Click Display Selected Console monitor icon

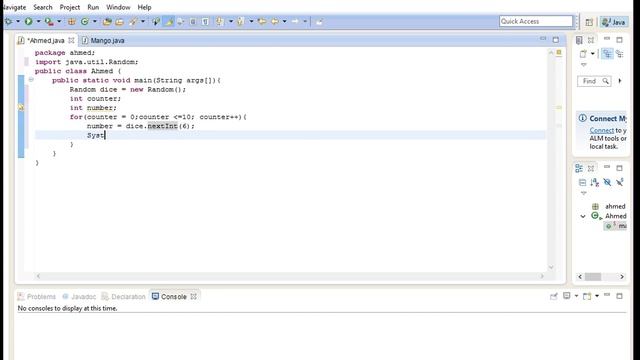point(567,296)
